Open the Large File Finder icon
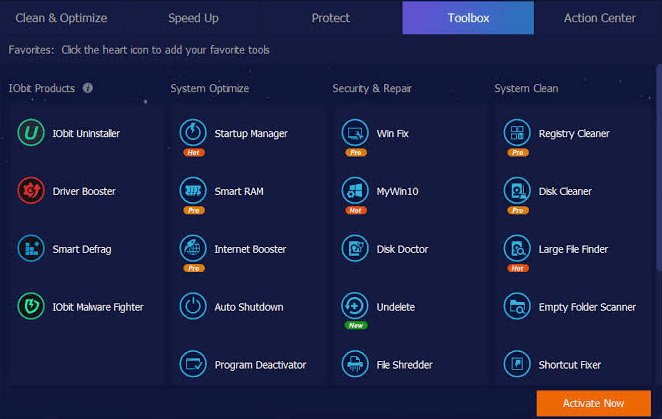The height and width of the screenshot is (419, 662). coord(517,248)
